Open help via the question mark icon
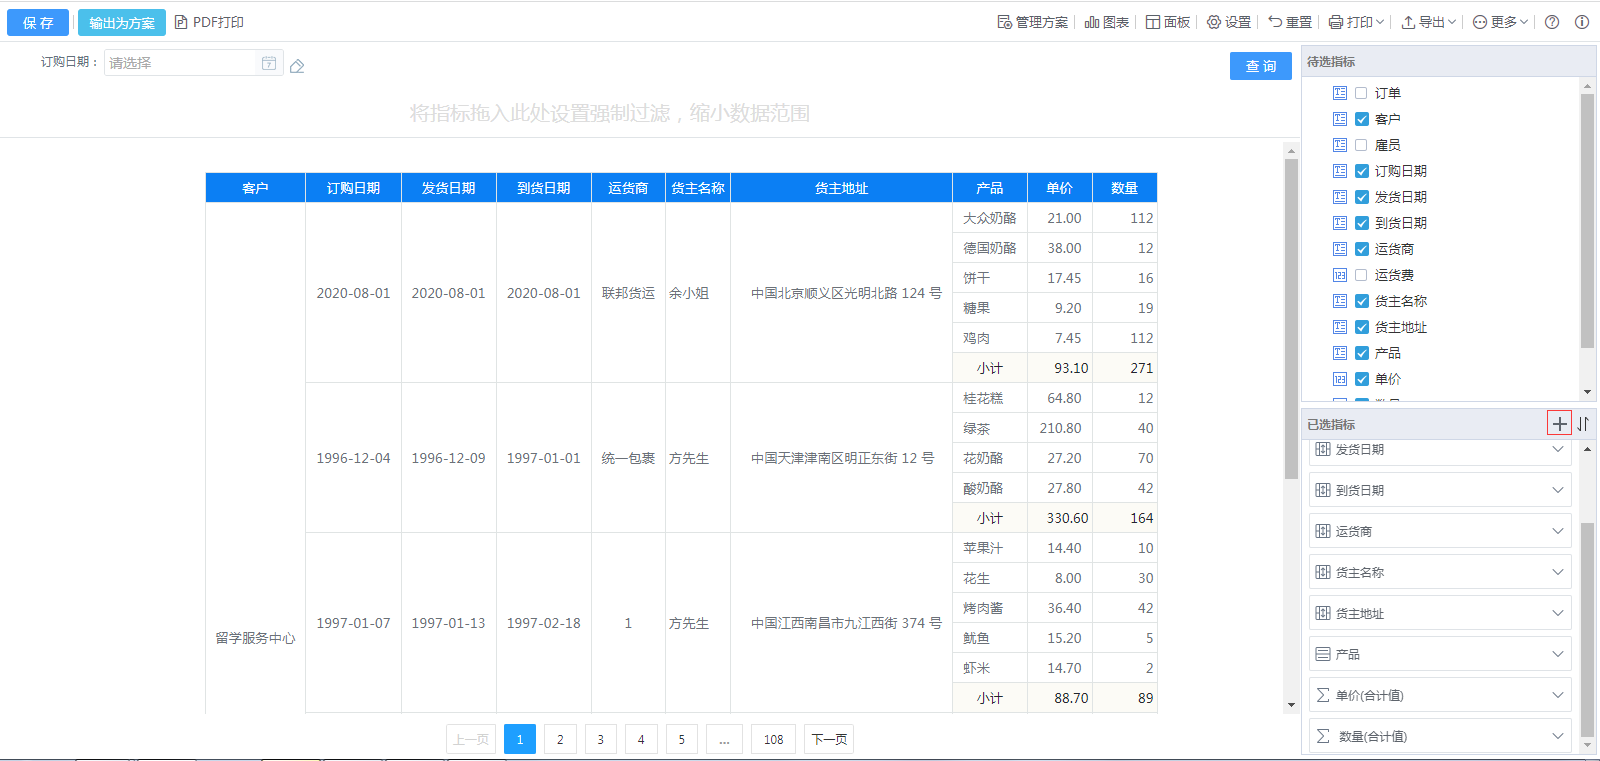1600x761 pixels. coord(1552,22)
